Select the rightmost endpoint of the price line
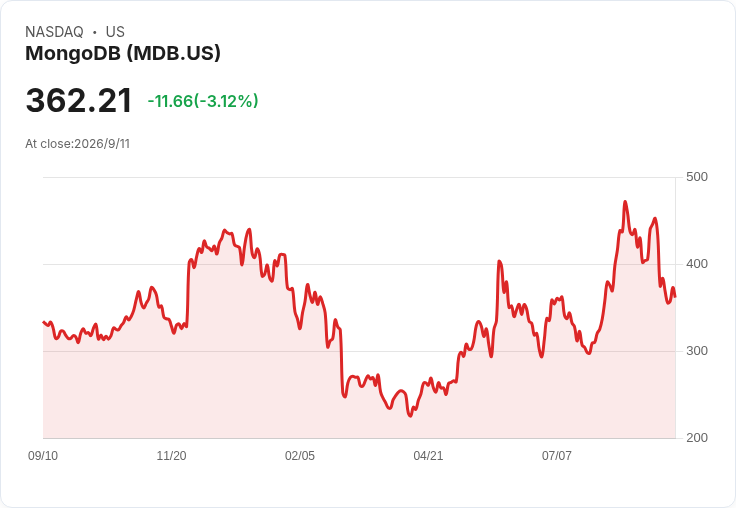The height and width of the screenshot is (508, 736). tap(675, 296)
